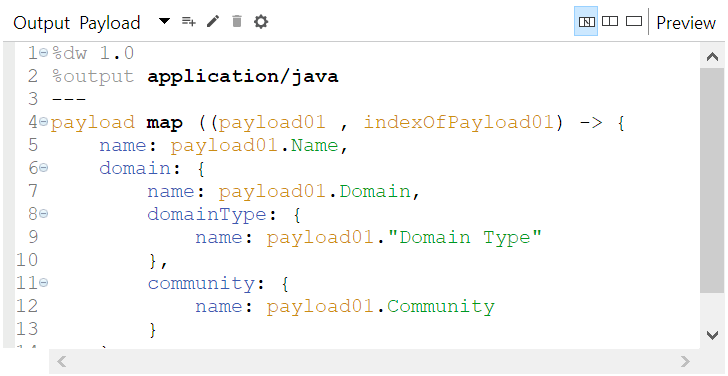Click 'indexOfPayload01' parameter text
The image size is (728, 376).
(459, 123)
